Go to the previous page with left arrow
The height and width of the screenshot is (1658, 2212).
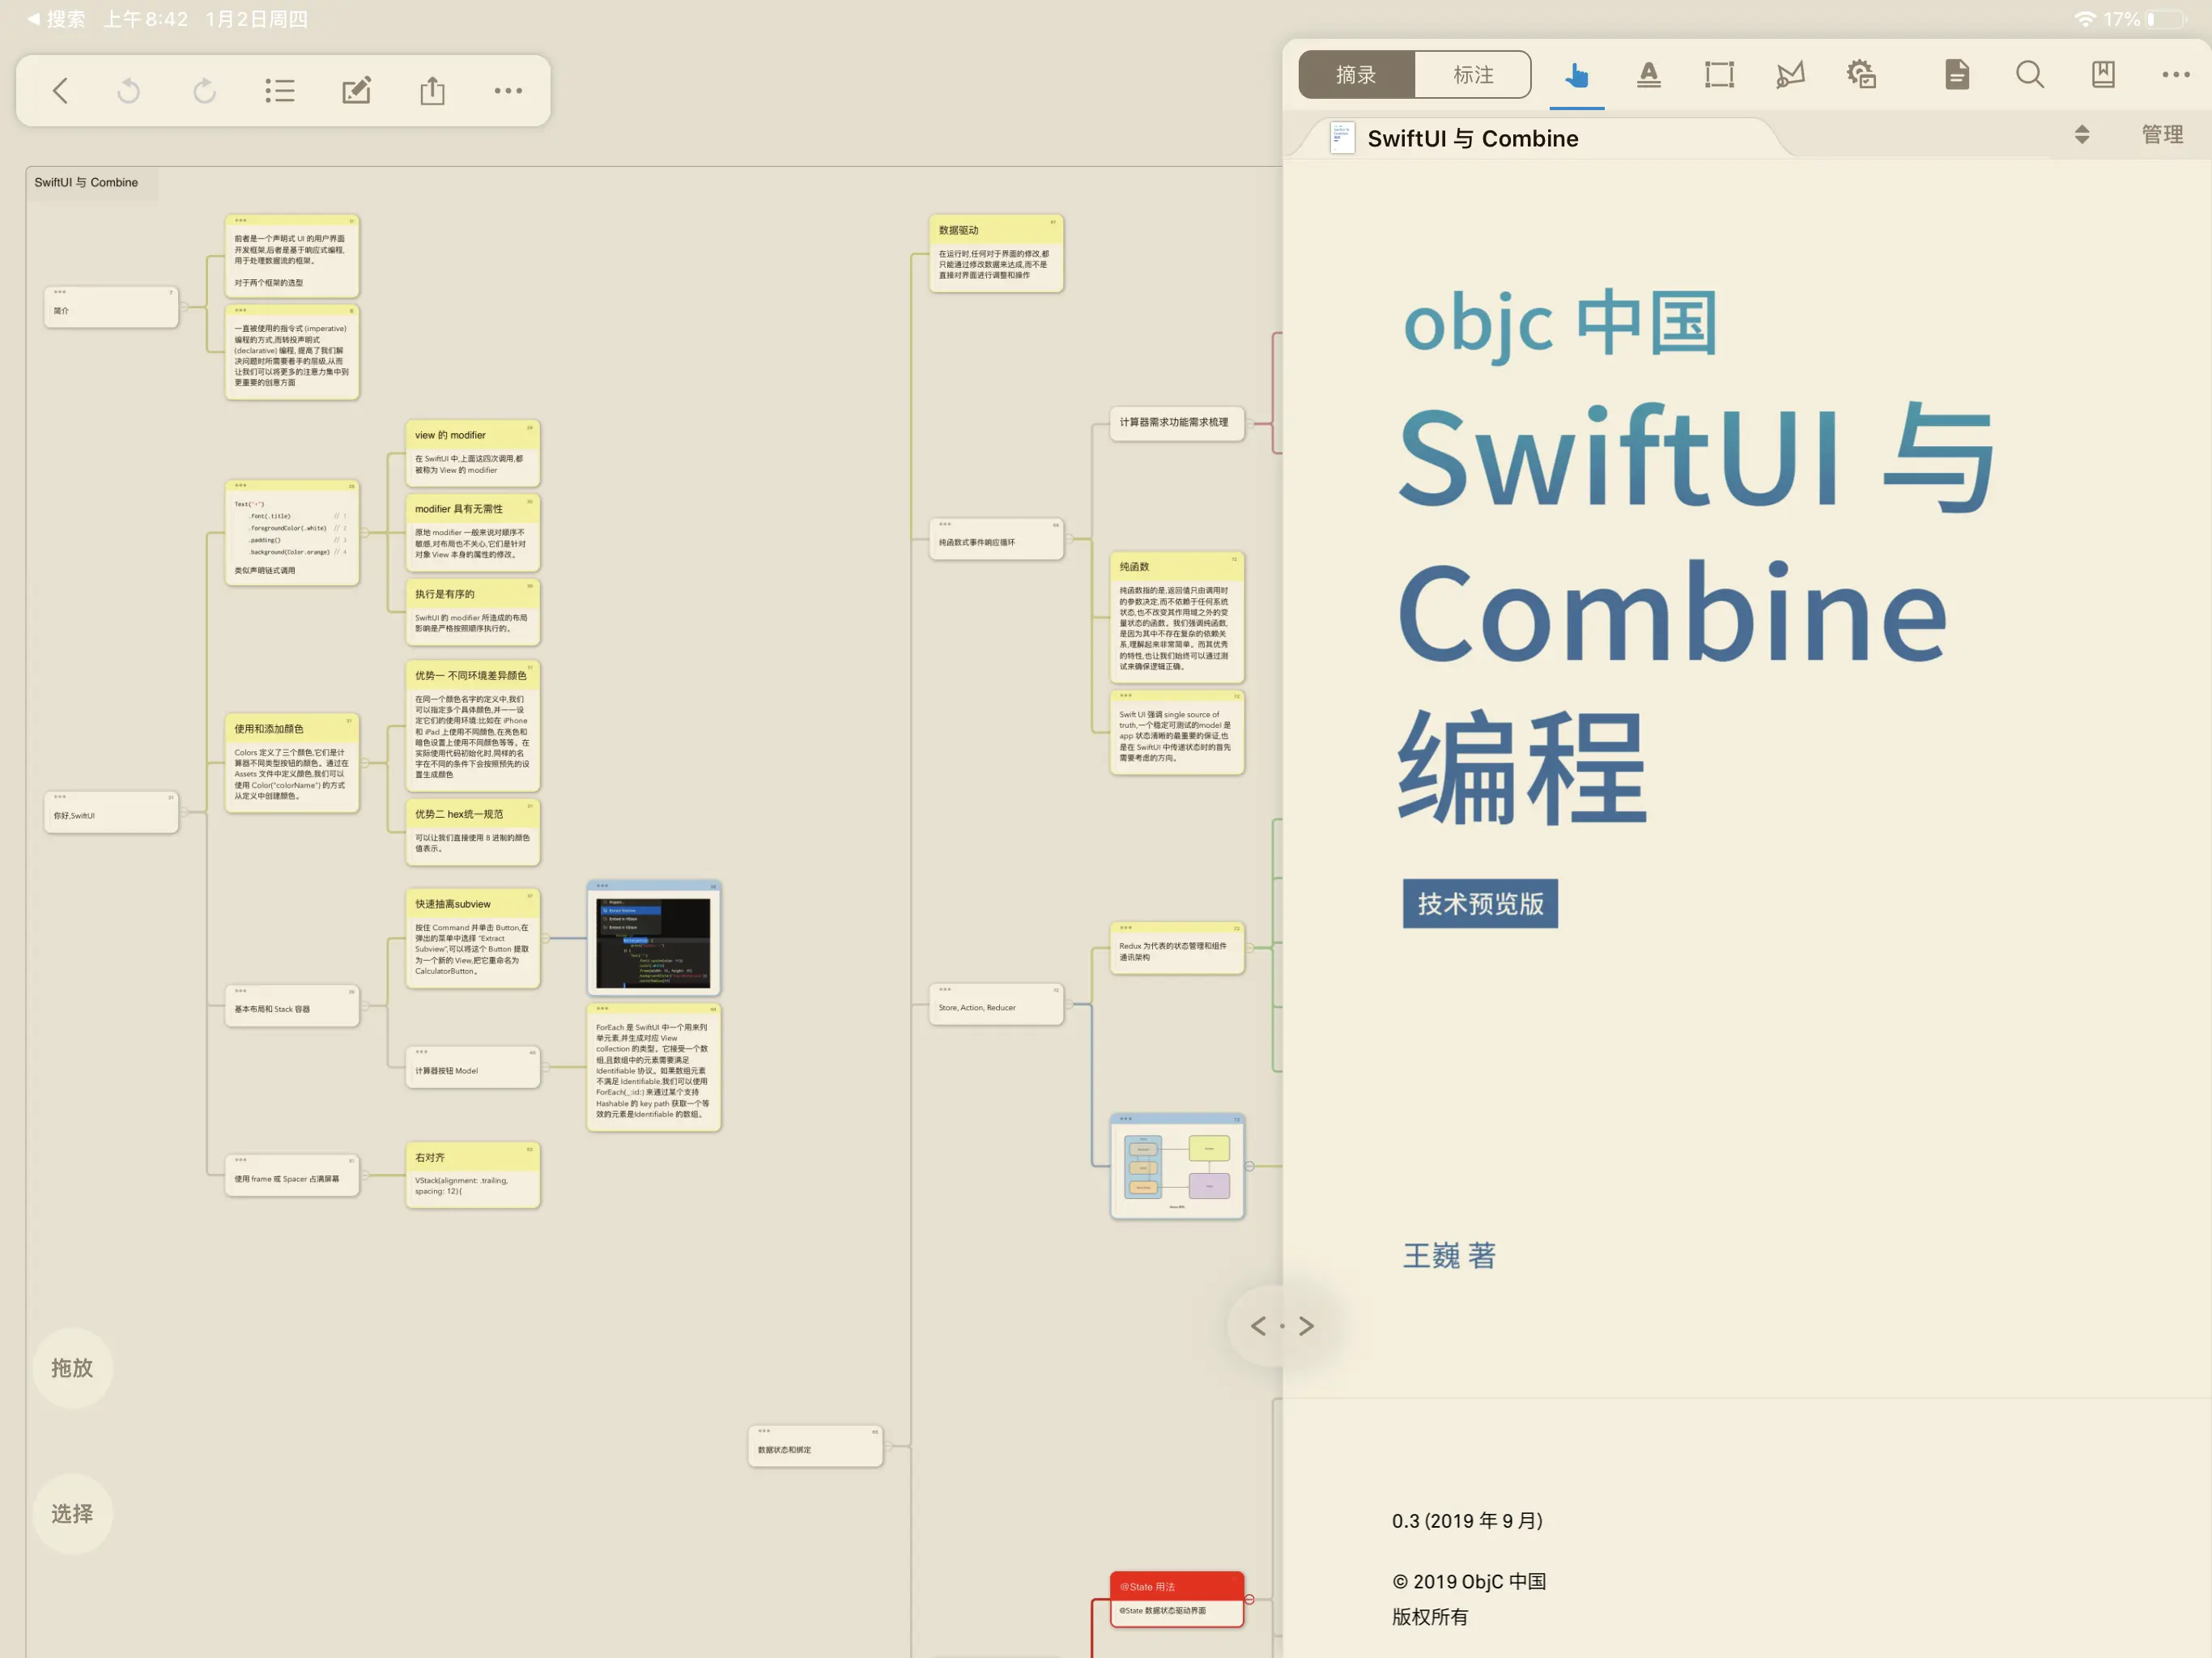(x=1258, y=1326)
